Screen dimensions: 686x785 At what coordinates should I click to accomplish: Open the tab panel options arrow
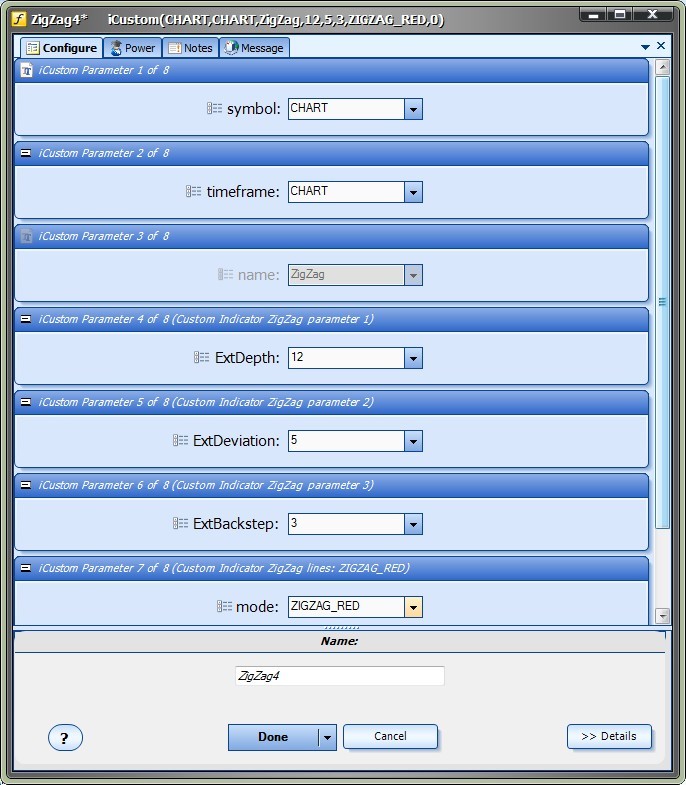click(x=645, y=47)
